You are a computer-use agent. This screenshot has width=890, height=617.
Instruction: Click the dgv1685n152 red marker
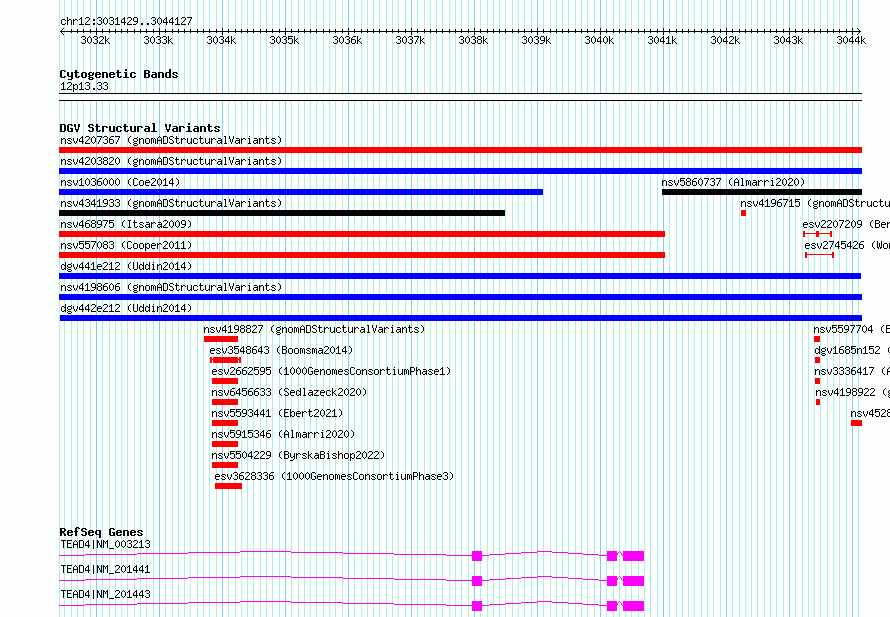click(x=817, y=360)
